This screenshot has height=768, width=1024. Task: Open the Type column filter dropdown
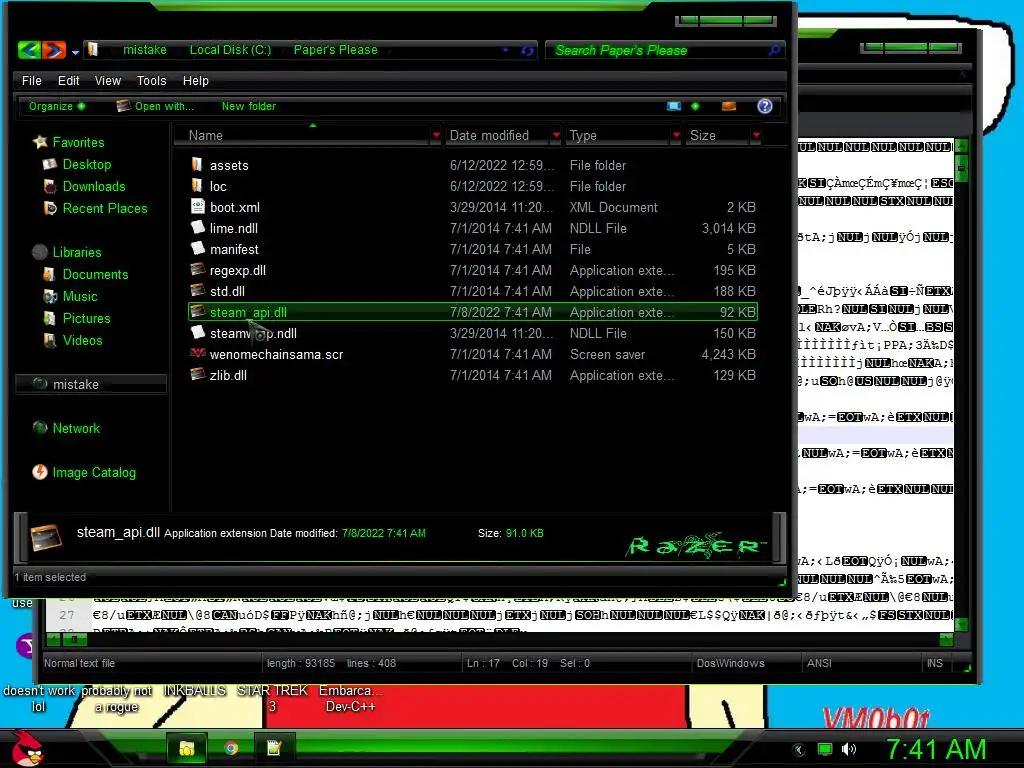[676, 135]
